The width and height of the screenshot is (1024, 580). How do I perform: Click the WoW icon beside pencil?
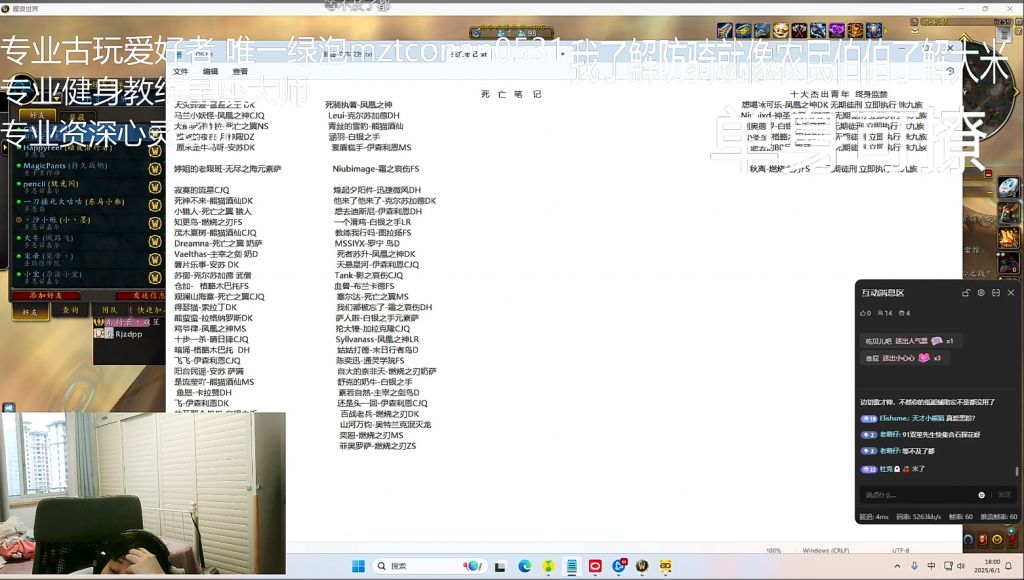[155, 187]
